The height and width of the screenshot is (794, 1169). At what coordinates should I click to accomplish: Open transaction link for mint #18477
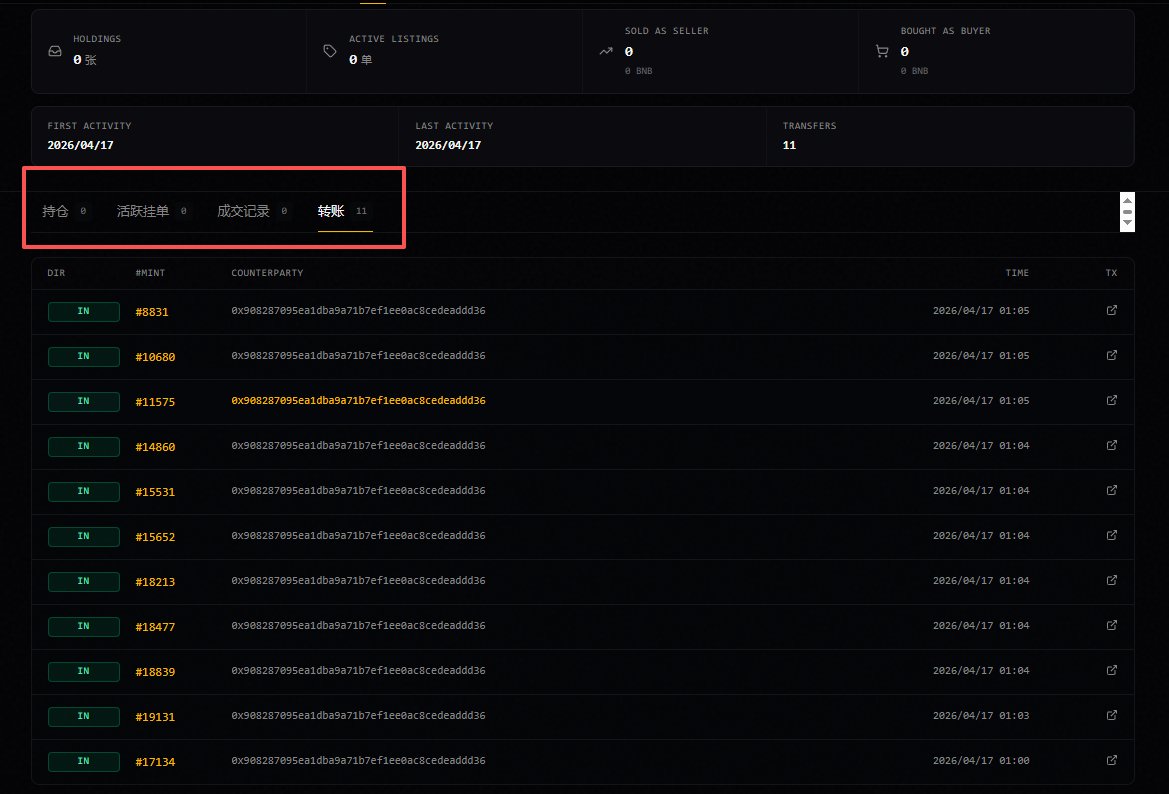coord(1112,626)
